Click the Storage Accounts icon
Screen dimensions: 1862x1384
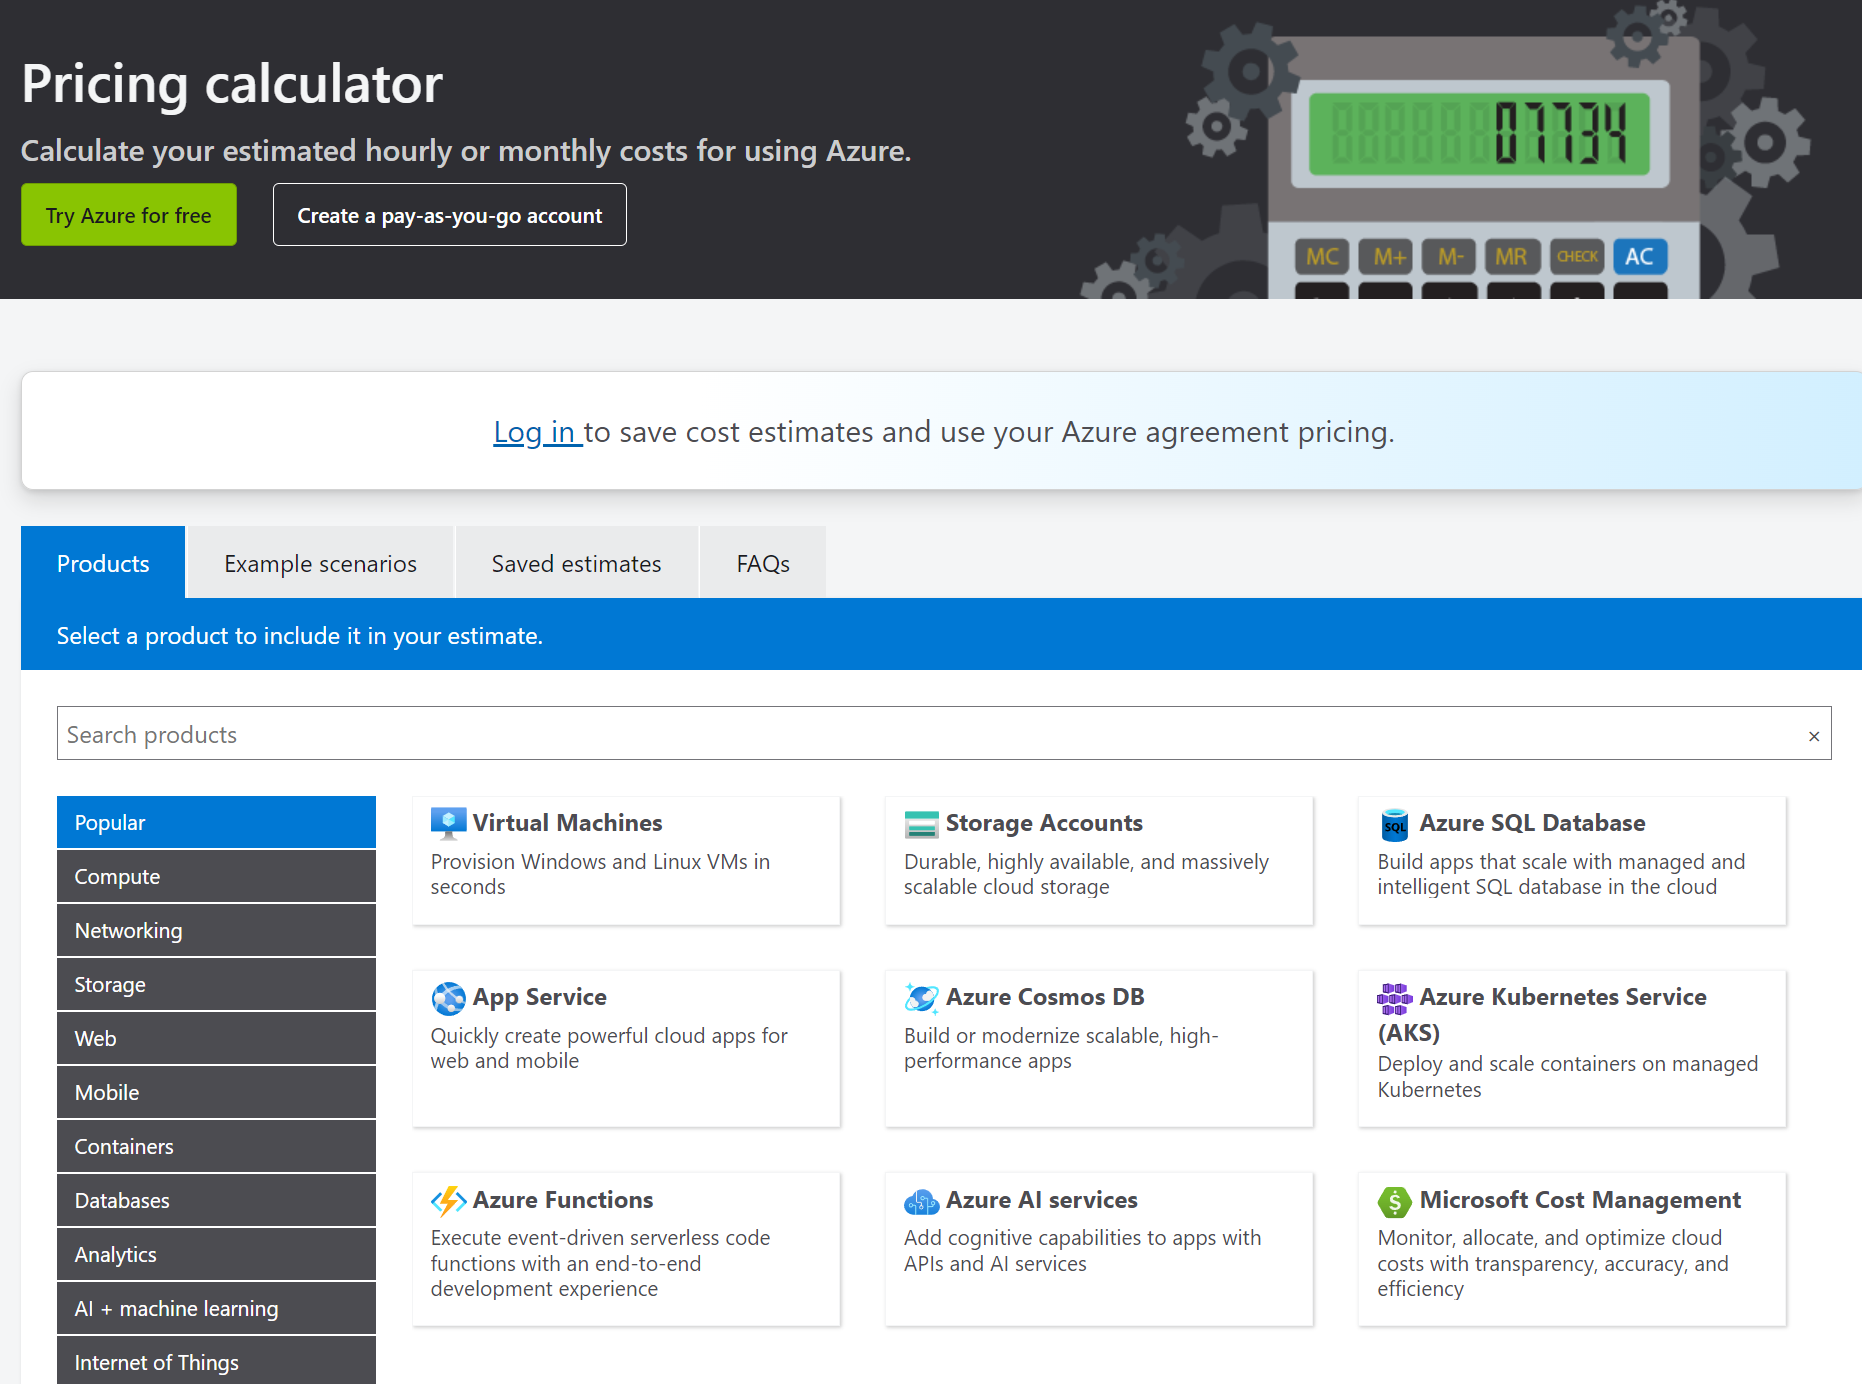[x=921, y=824]
